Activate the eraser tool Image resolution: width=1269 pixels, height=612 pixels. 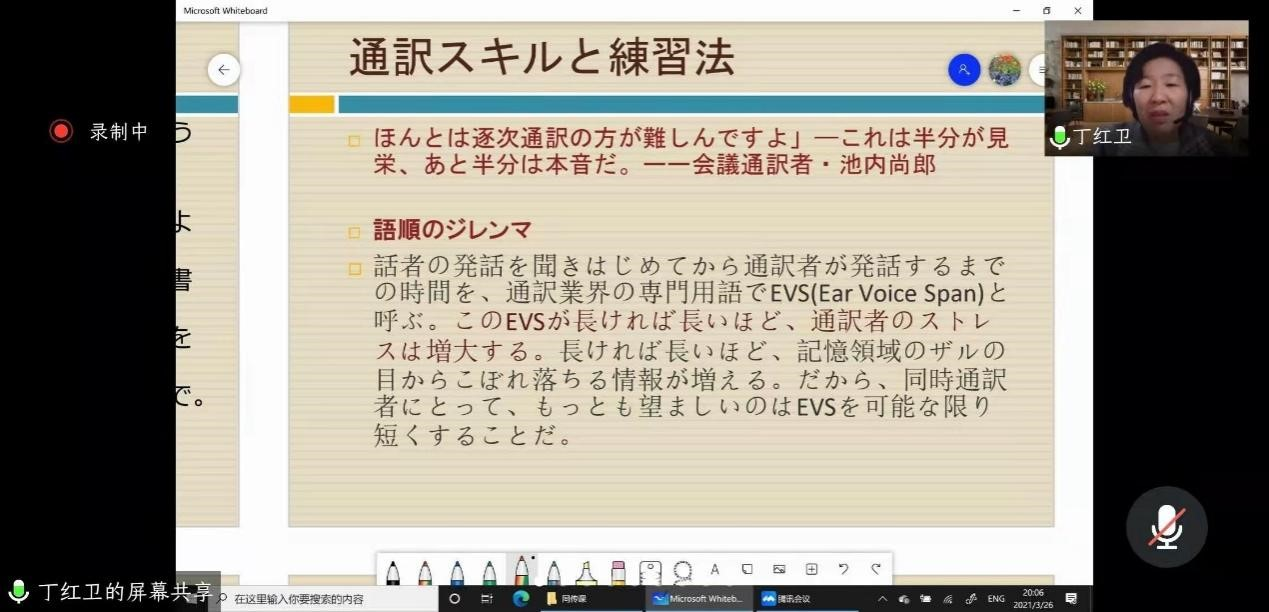(x=618, y=572)
